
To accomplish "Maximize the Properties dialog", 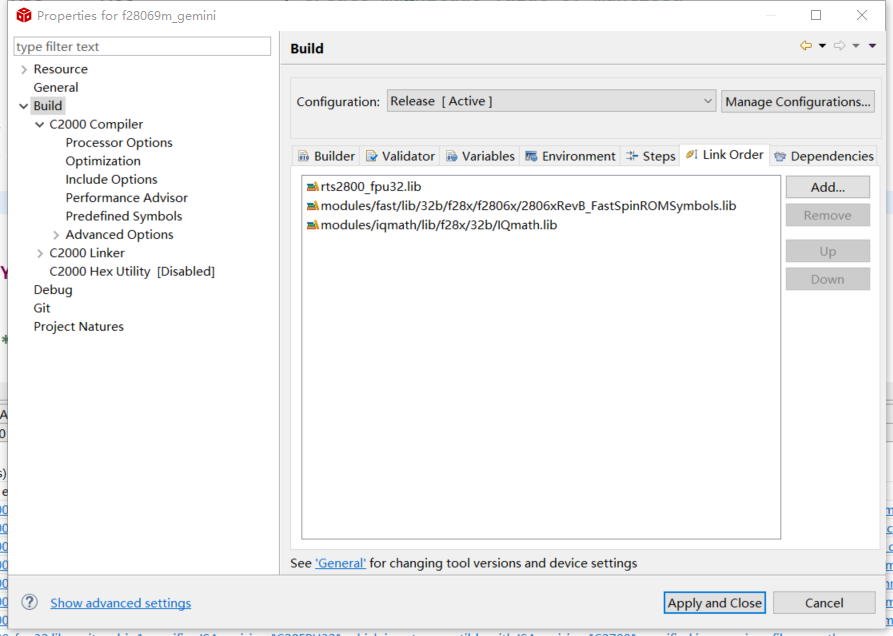I will tap(816, 15).
